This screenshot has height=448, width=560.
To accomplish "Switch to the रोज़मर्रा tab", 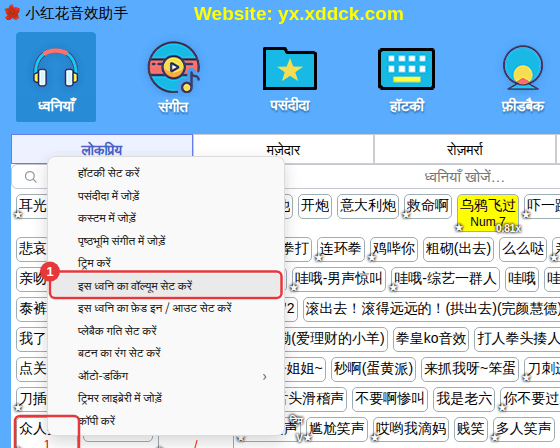I will coord(465,149).
